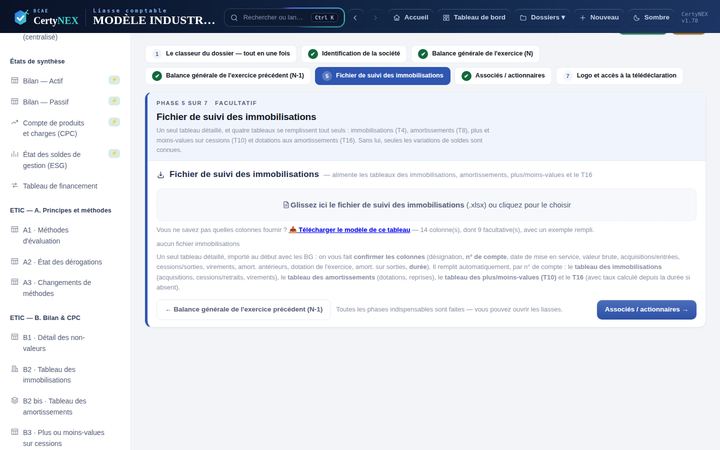720x450 pixels.
Task: Select Balance générale de l'exercice (N) tab
Action: click(475, 54)
